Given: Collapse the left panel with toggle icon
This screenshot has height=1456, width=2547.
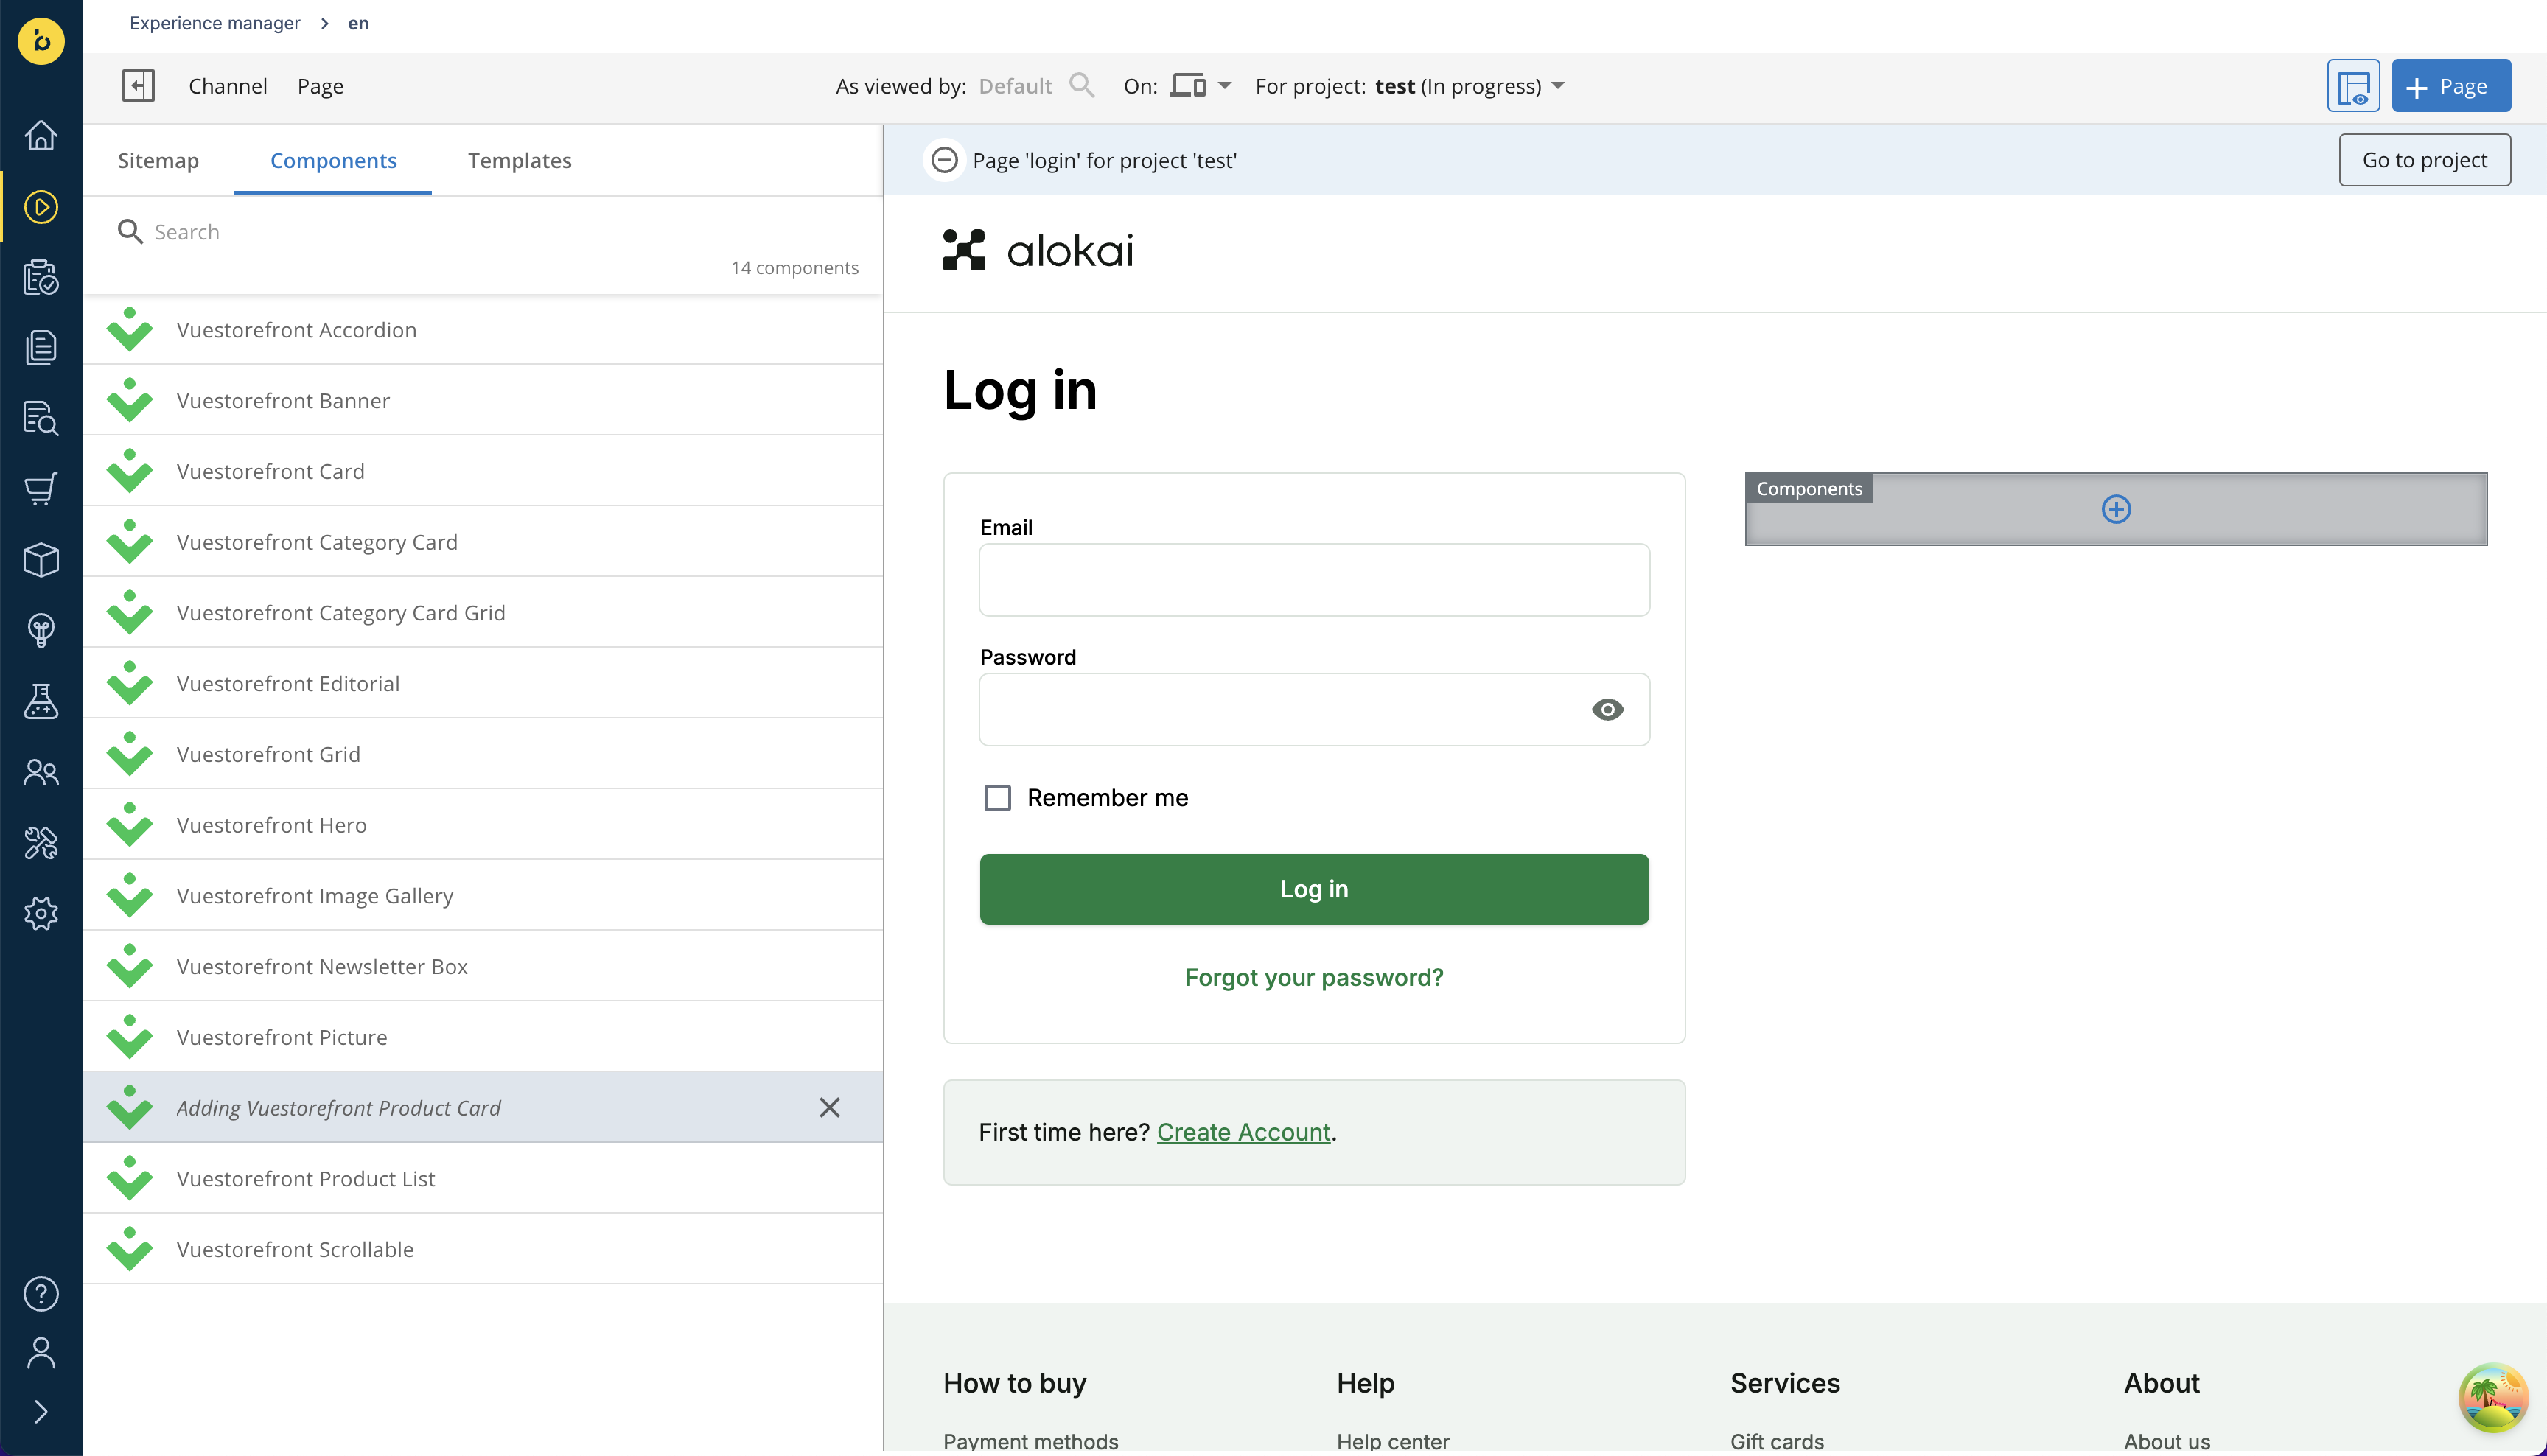Looking at the screenshot, I should (138, 86).
